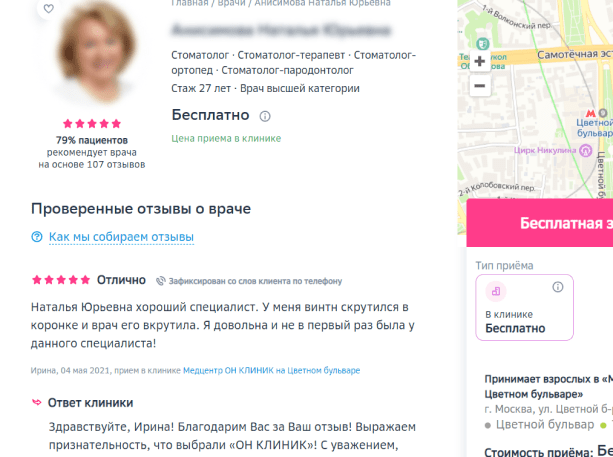613x457 pixels.
Task: Add doctor to favorites with heart icon
Action: [48, 8]
